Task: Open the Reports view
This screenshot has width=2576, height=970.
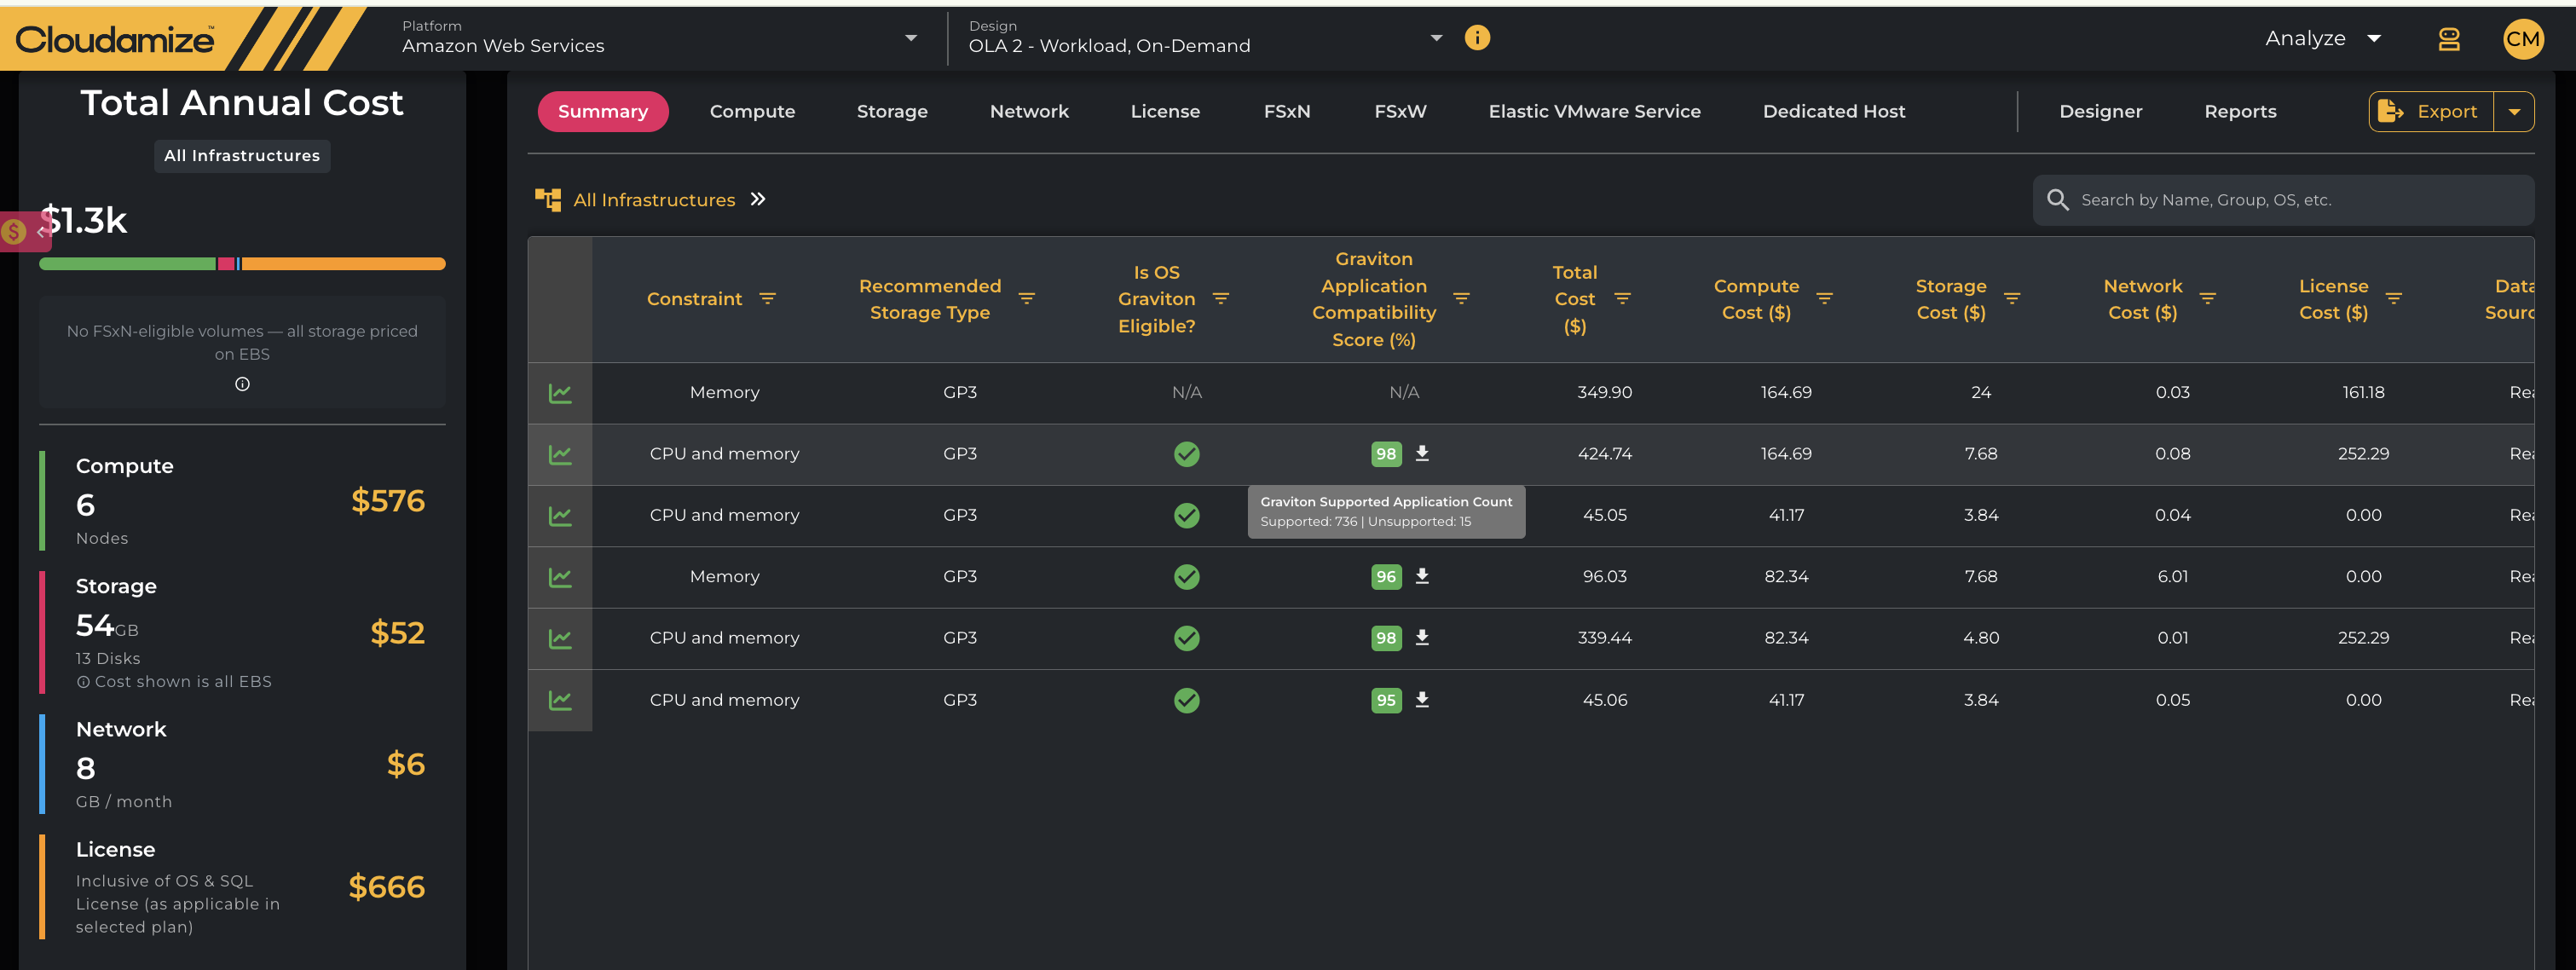Action: pyautogui.click(x=2240, y=112)
